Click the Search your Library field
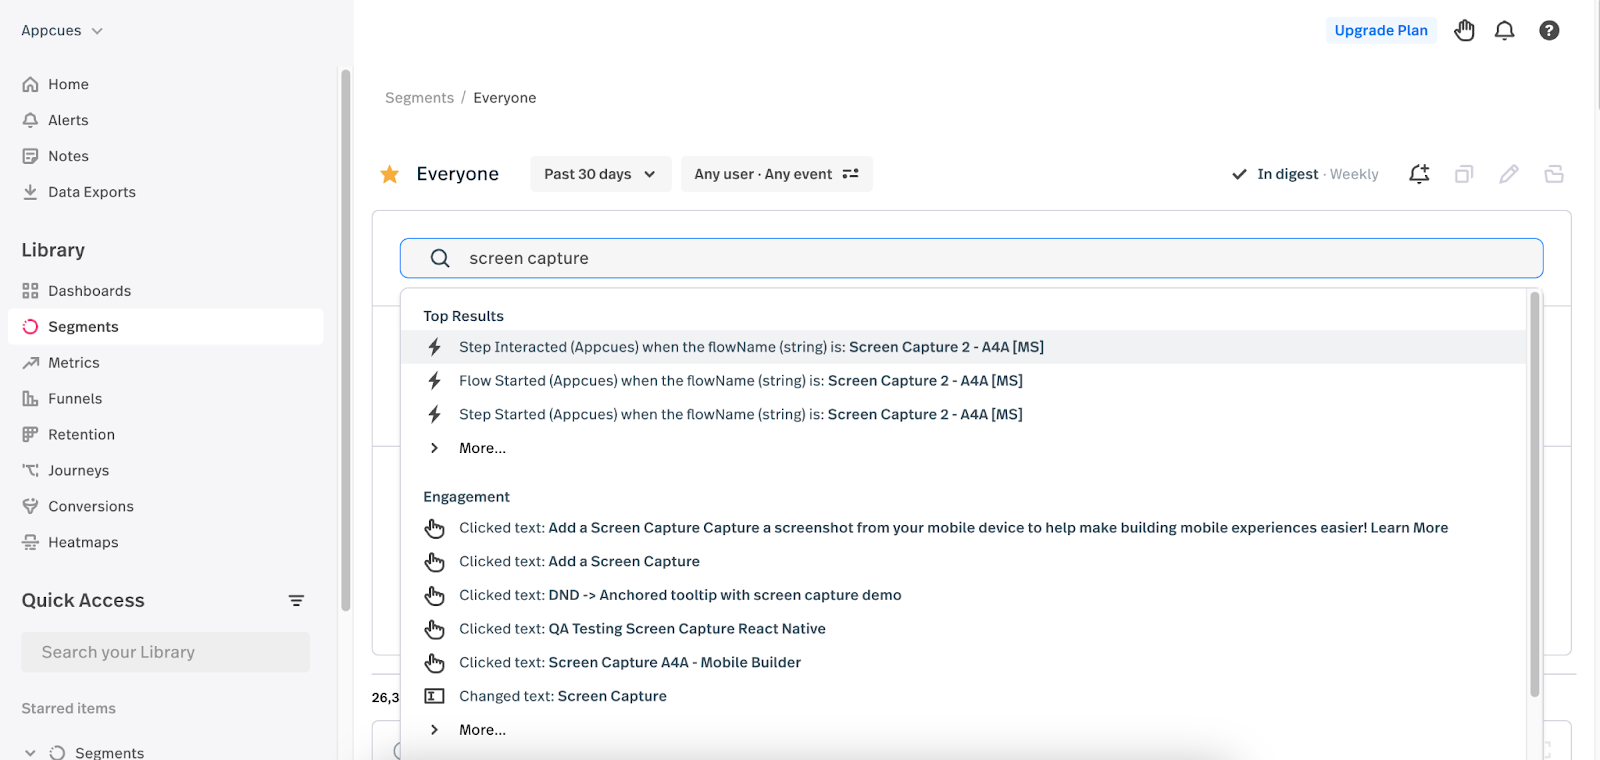1600x760 pixels. [x=165, y=652]
